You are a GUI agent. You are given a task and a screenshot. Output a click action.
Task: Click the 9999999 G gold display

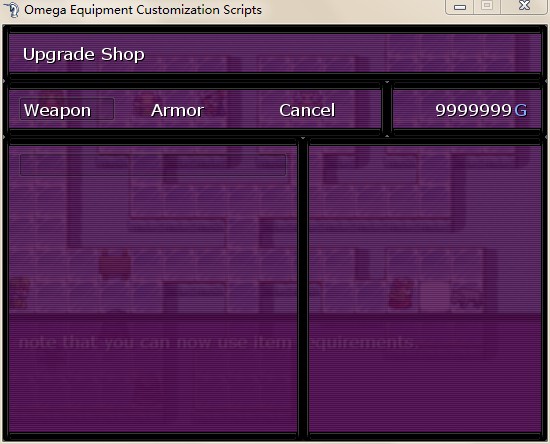tap(481, 110)
